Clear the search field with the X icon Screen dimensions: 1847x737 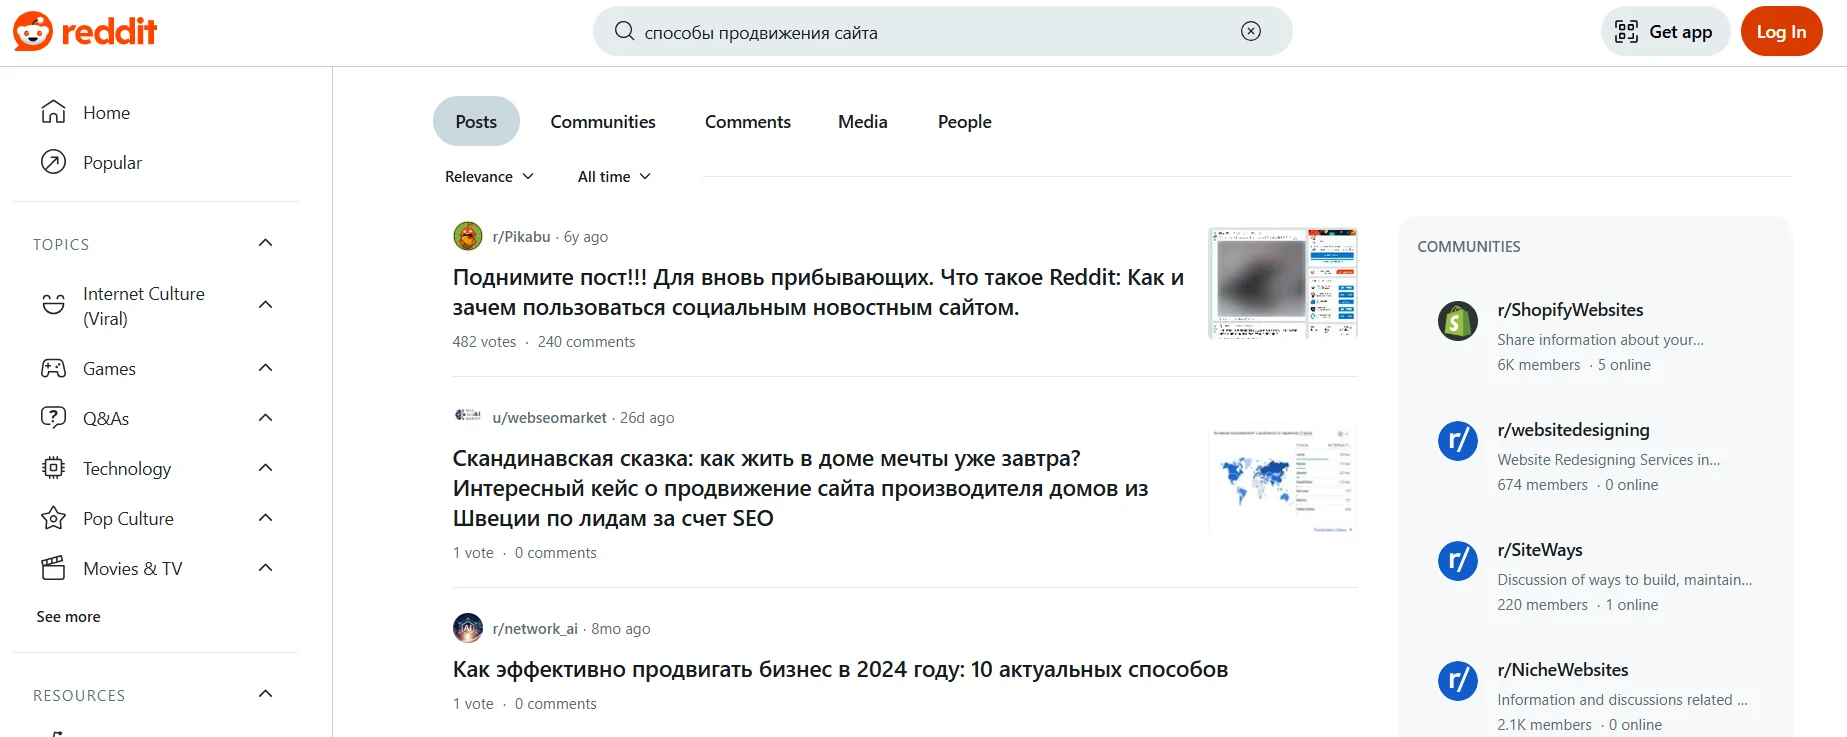[1251, 31]
